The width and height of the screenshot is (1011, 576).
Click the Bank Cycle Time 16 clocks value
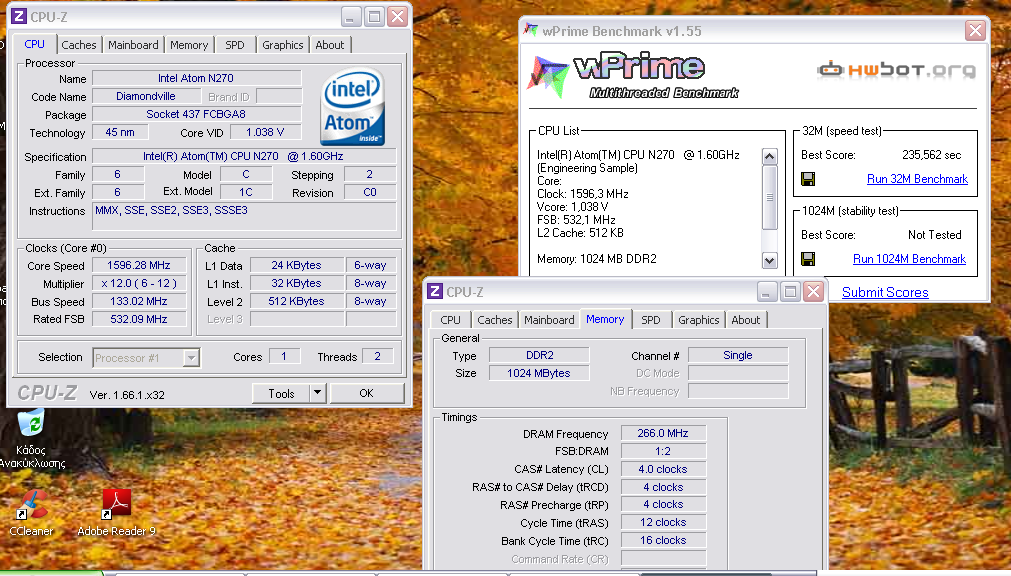[x=663, y=541]
